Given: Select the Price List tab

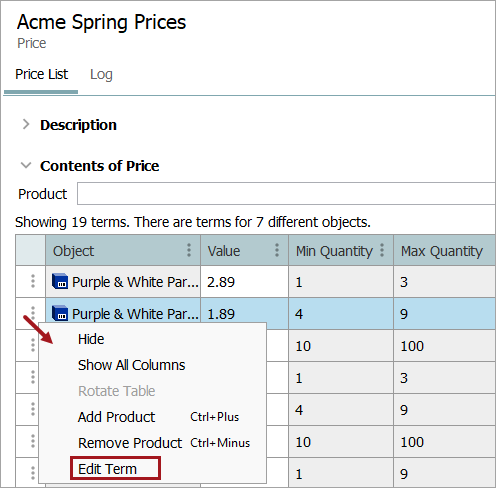Looking at the screenshot, I should [41, 74].
